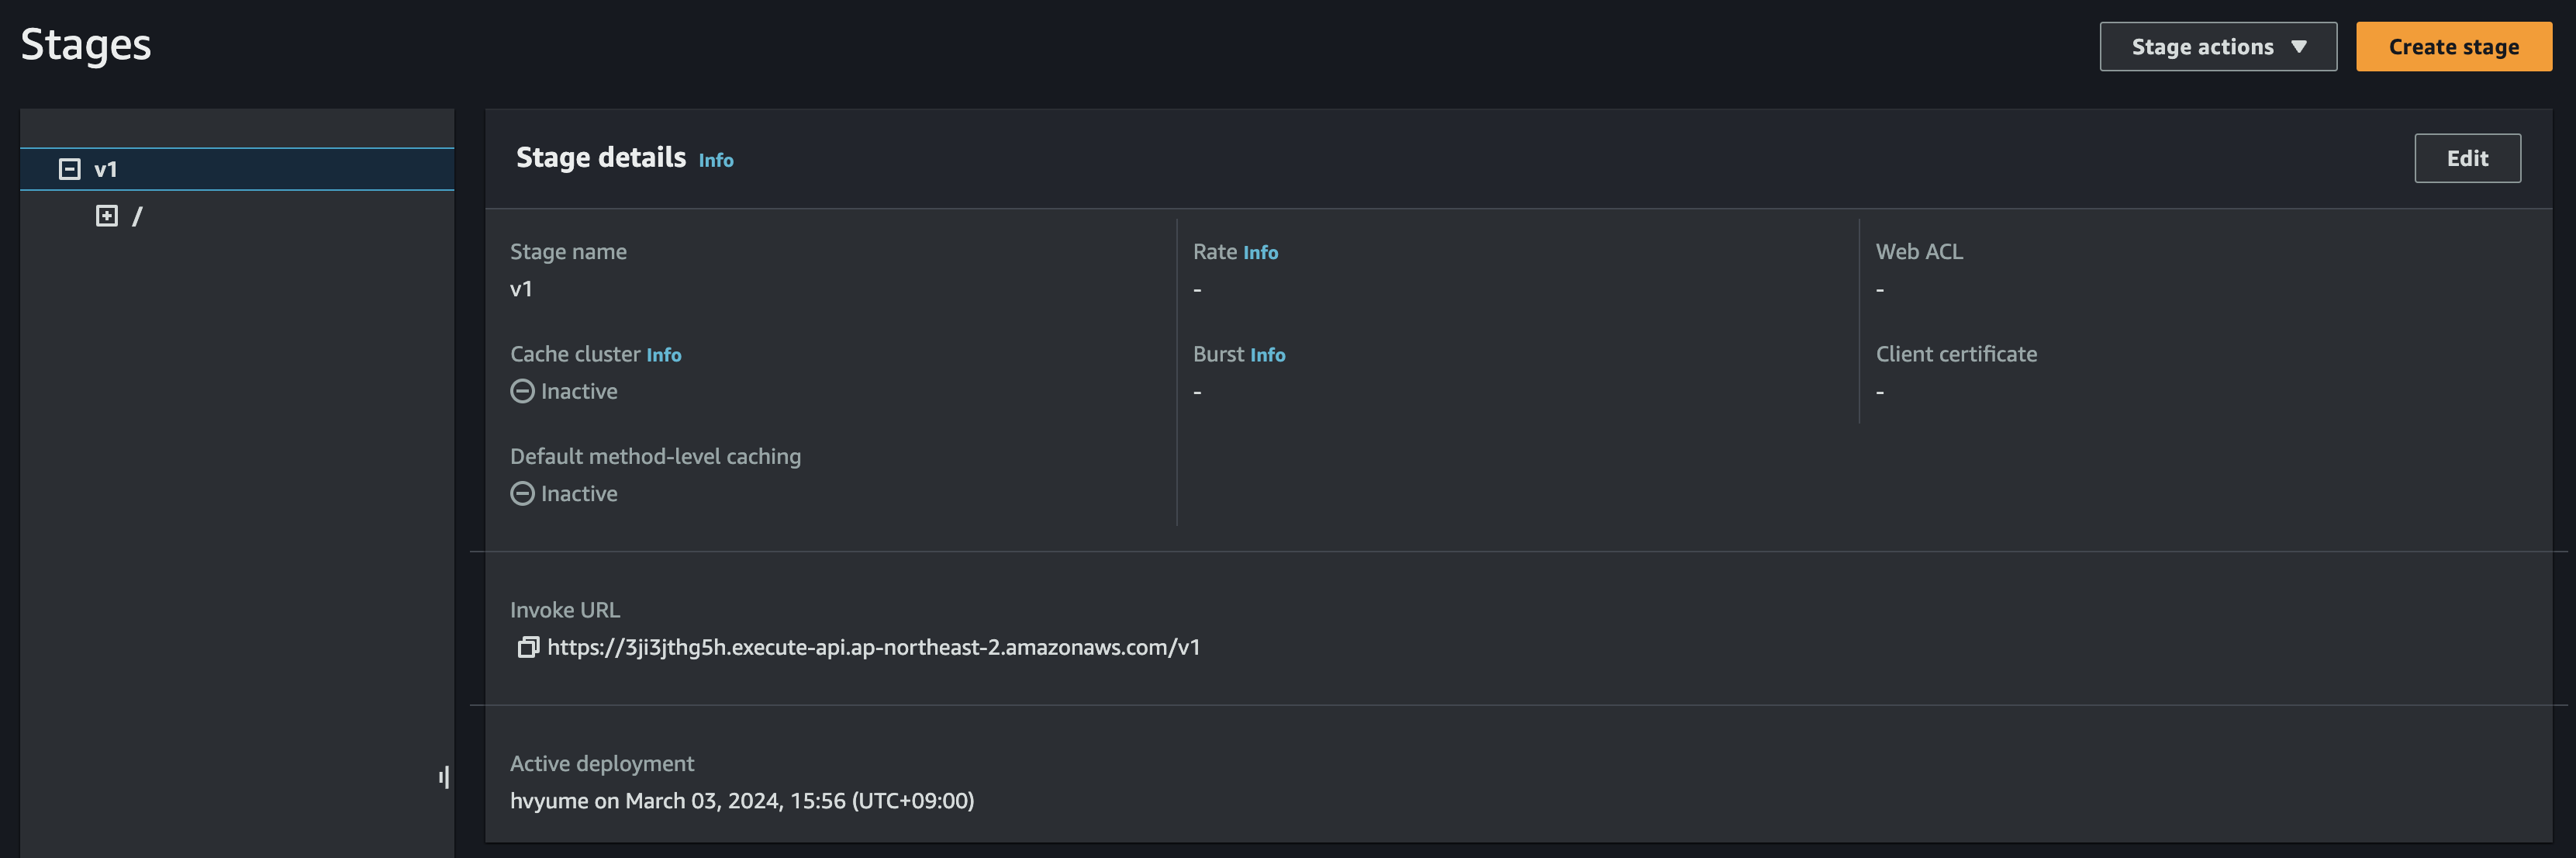The width and height of the screenshot is (2576, 858).
Task: Click the method-level caching Inactive status icon
Action: 522,494
